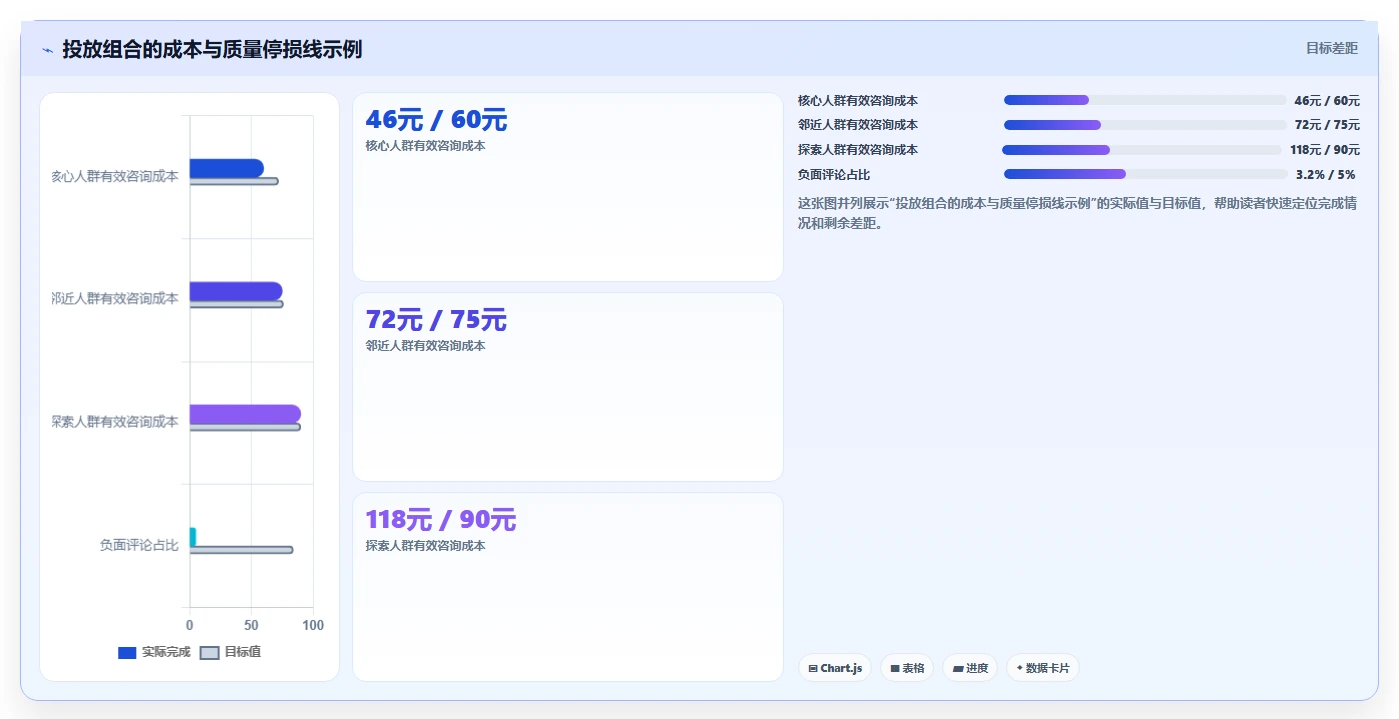Click gray target bar for 负面评论占比
This screenshot has width=1399, height=719.
(x=241, y=550)
